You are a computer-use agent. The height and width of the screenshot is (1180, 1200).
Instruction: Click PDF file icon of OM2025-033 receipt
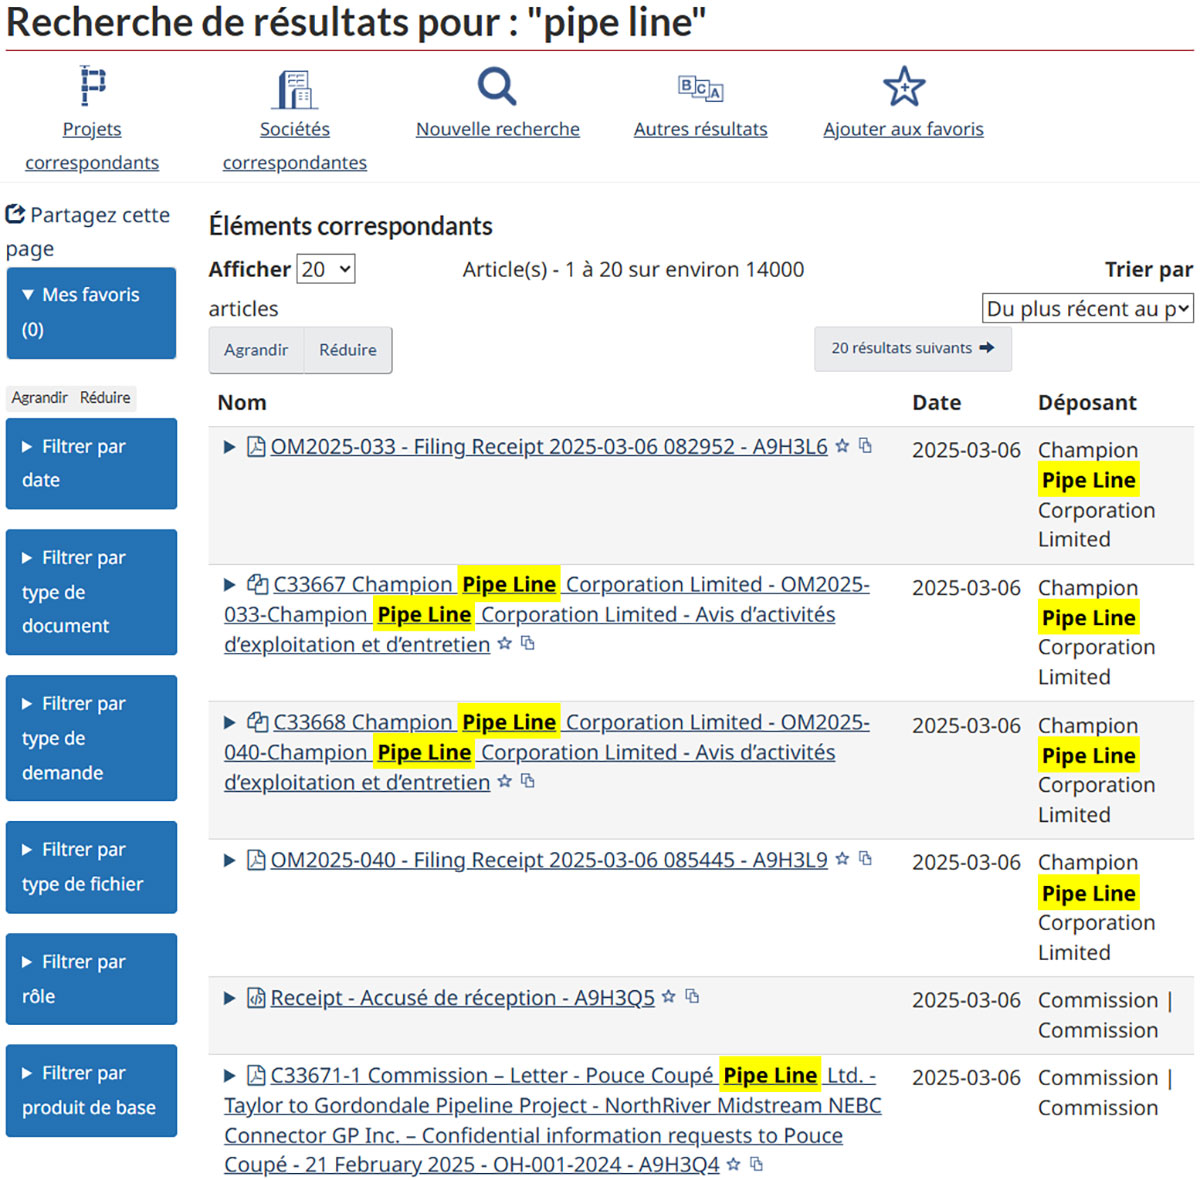[x=256, y=446]
